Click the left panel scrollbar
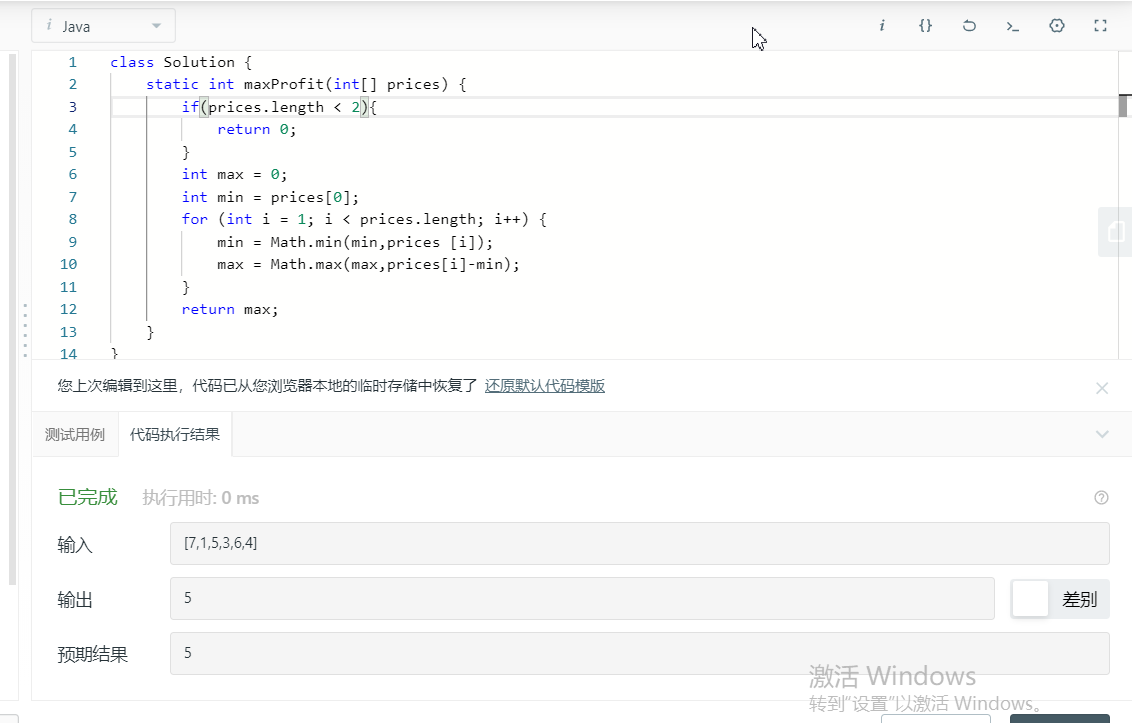This screenshot has width=1132, height=723. [x=12, y=318]
